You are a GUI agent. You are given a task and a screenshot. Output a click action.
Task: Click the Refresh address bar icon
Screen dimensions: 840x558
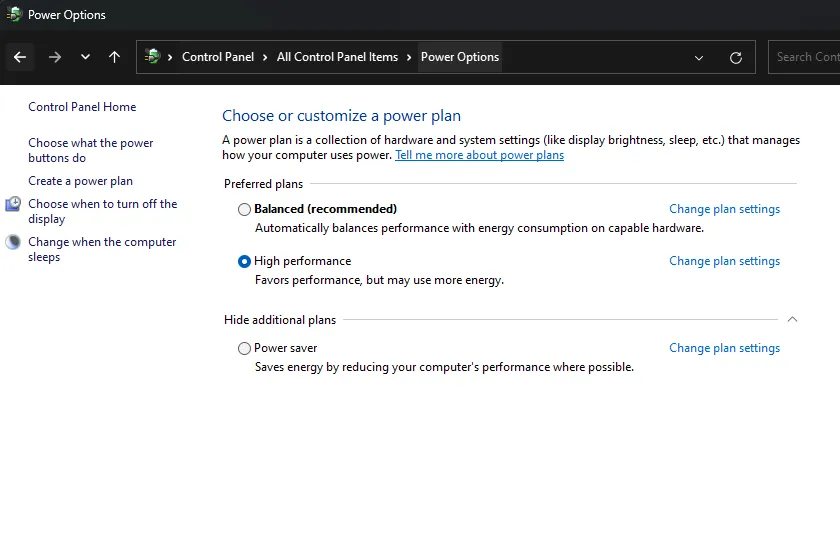tap(736, 58)
